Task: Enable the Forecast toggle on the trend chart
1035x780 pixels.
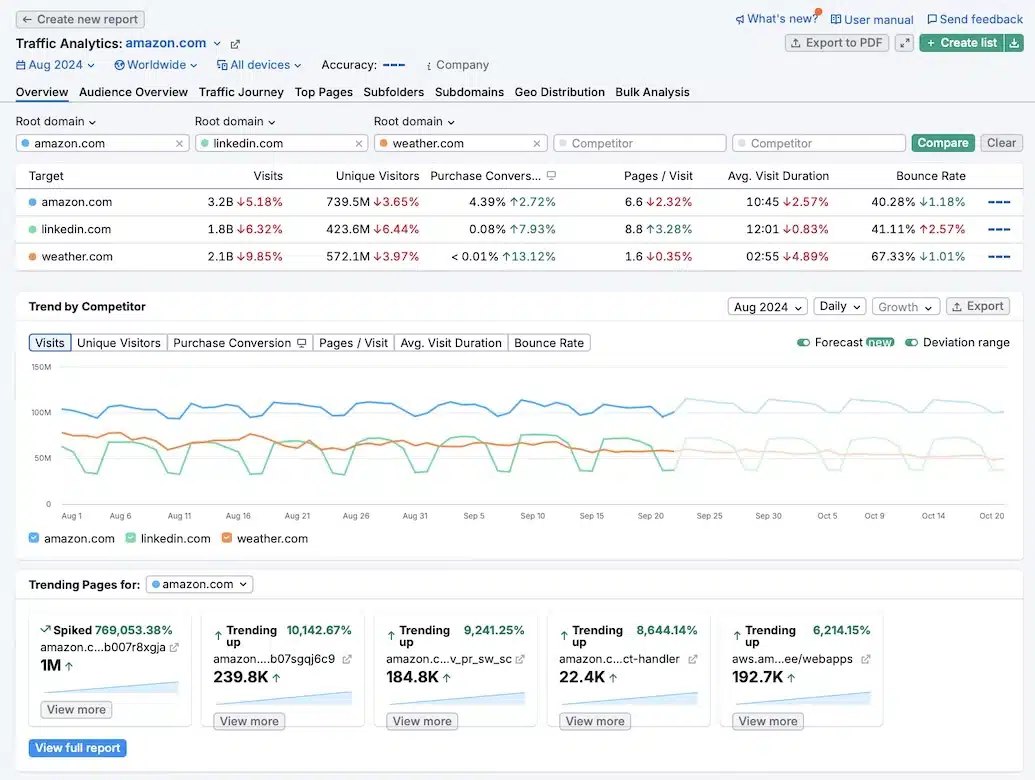Action: (803, 342)
